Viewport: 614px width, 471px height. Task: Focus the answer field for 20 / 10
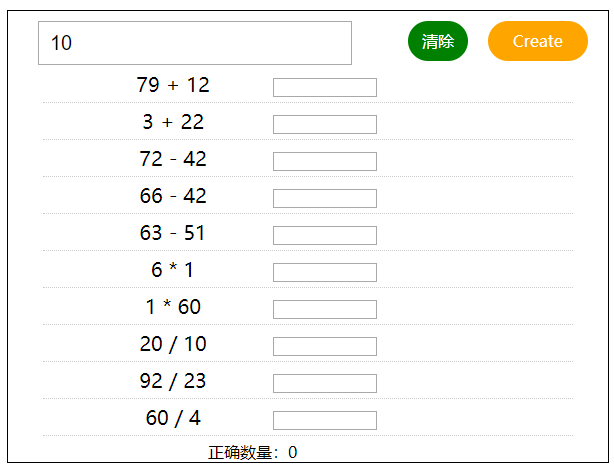coord(324,346)
